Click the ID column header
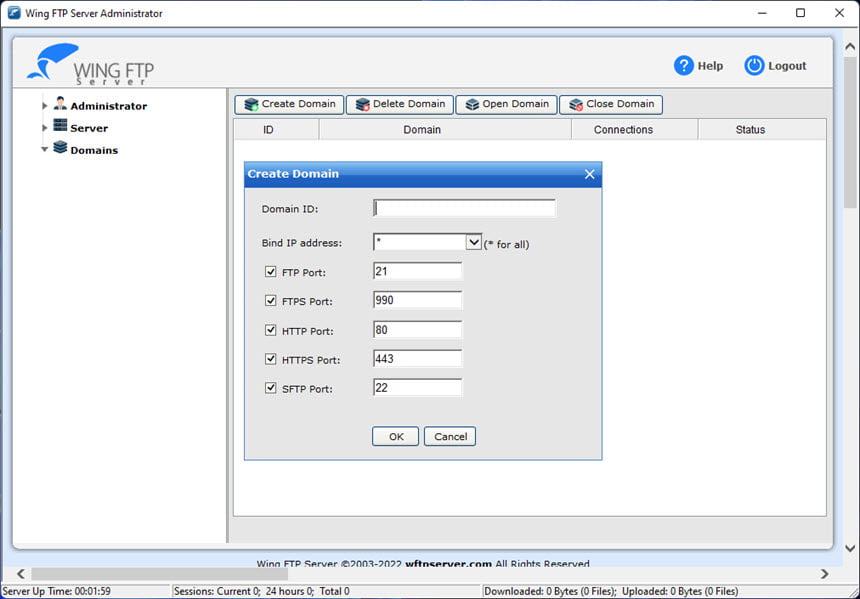The width and height of the screenshot is (860, 599). 276,130
